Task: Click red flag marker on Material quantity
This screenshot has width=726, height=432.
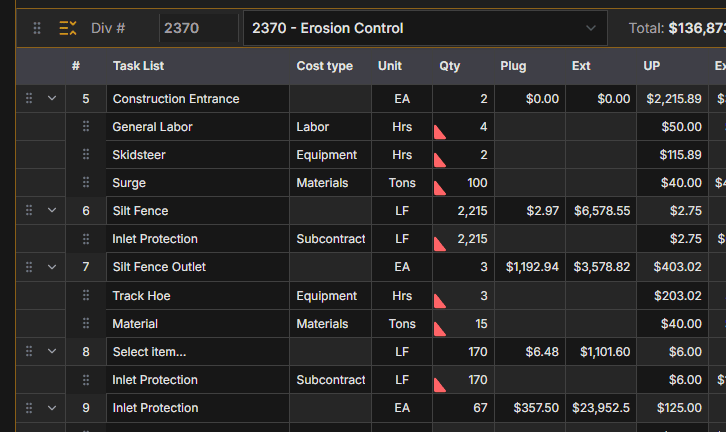Action: [439, 328]
